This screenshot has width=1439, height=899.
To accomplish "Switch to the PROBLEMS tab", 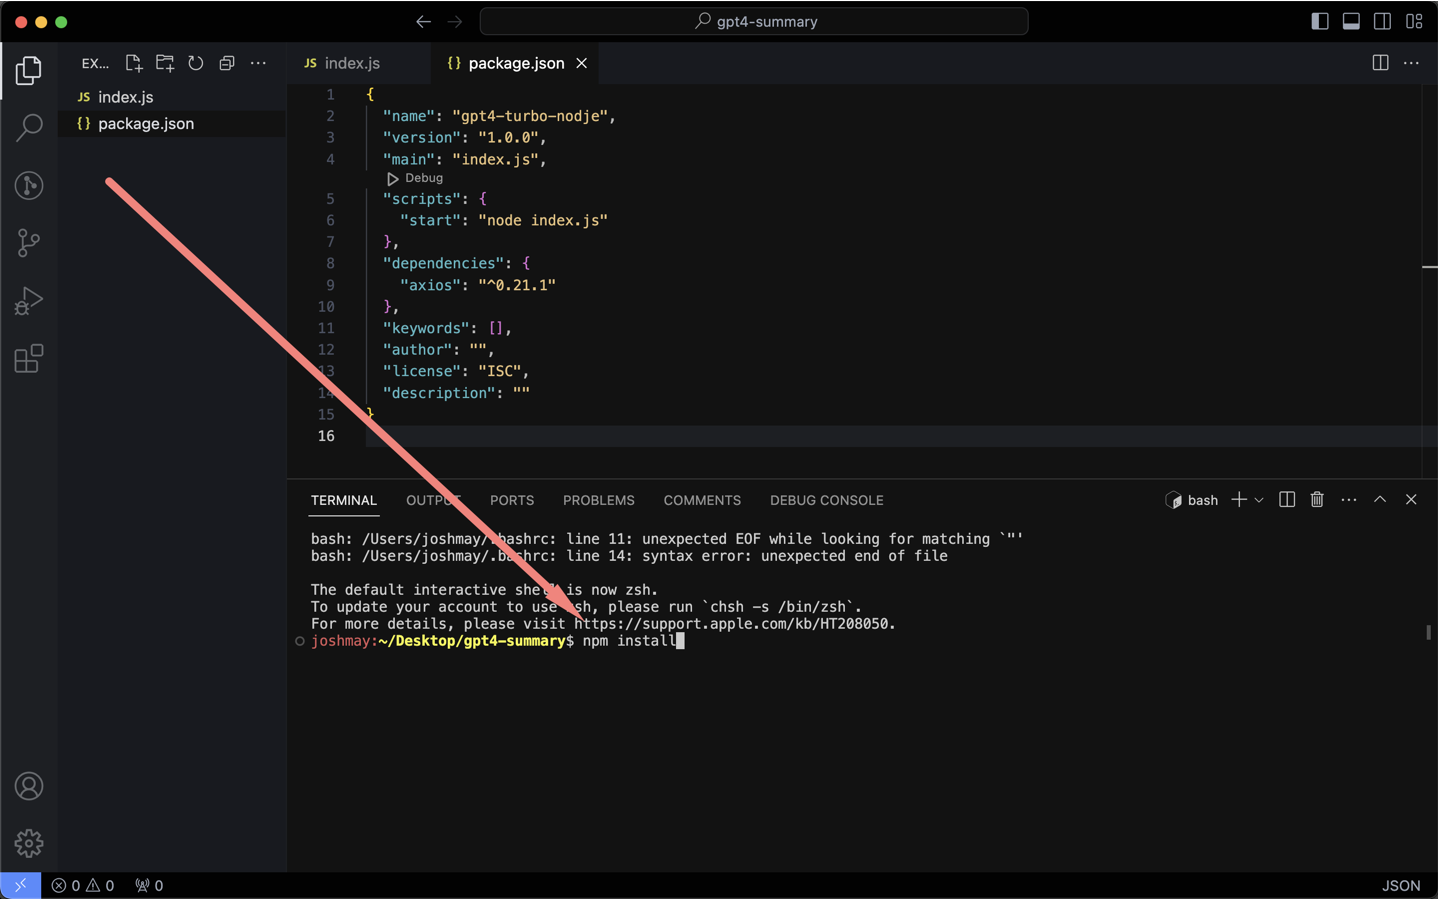I will pos(599,500).
